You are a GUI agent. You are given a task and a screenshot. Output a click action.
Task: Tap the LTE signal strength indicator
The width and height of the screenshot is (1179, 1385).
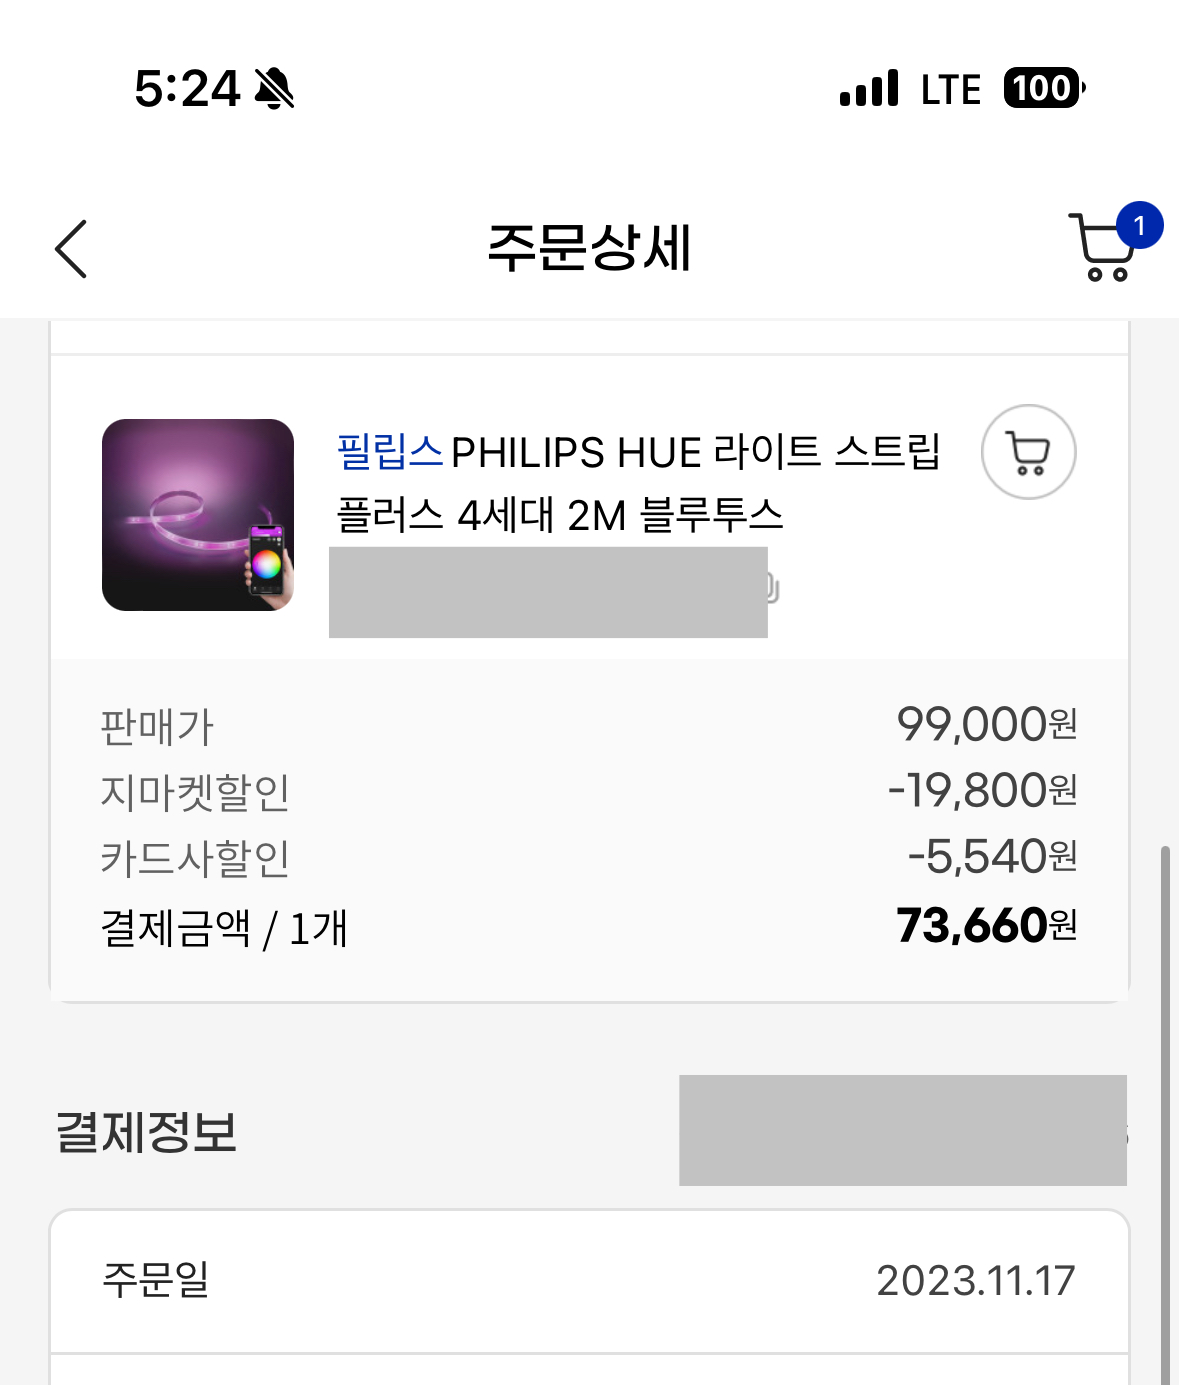pyautogui.click(x=870, y=88)
